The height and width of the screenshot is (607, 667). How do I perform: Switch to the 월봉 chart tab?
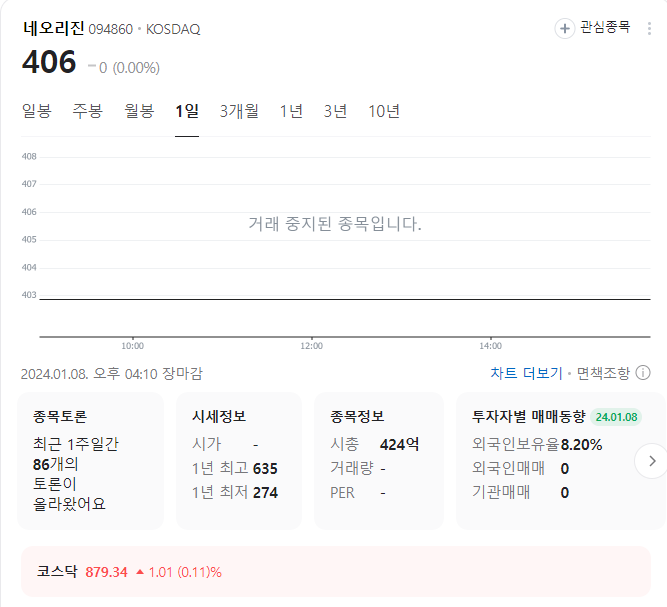point(139,111)
